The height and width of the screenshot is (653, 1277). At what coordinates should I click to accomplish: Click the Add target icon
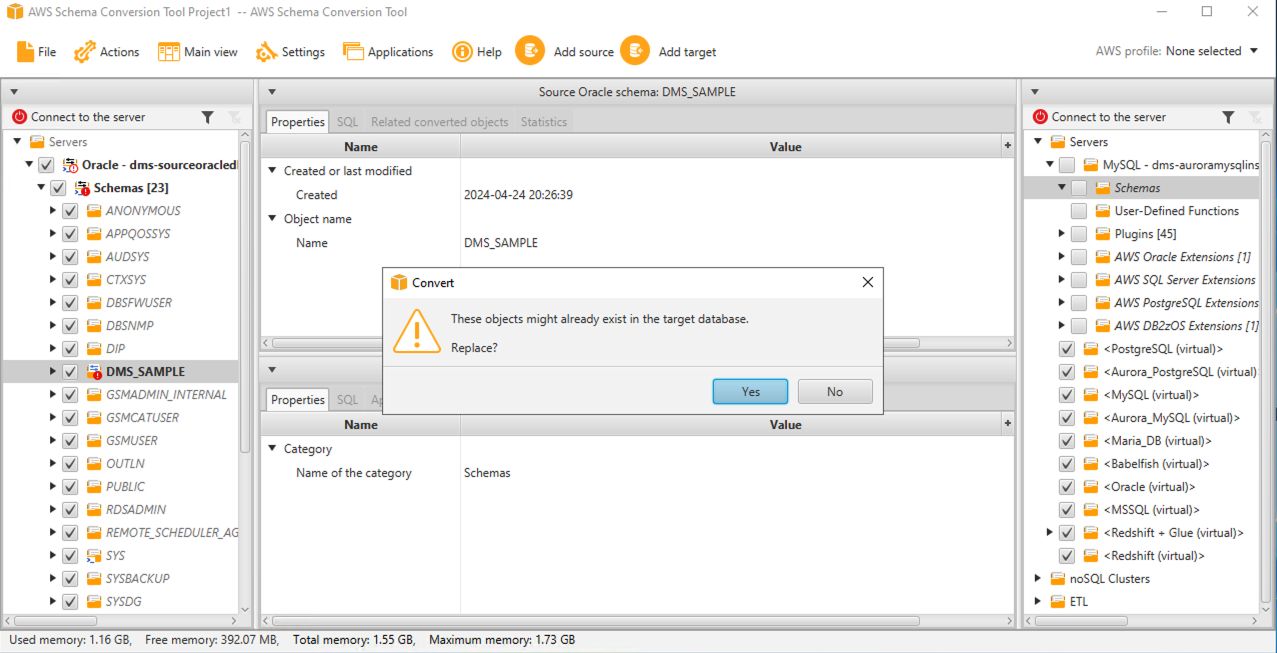pyautogui.click(x=635, y=51)
